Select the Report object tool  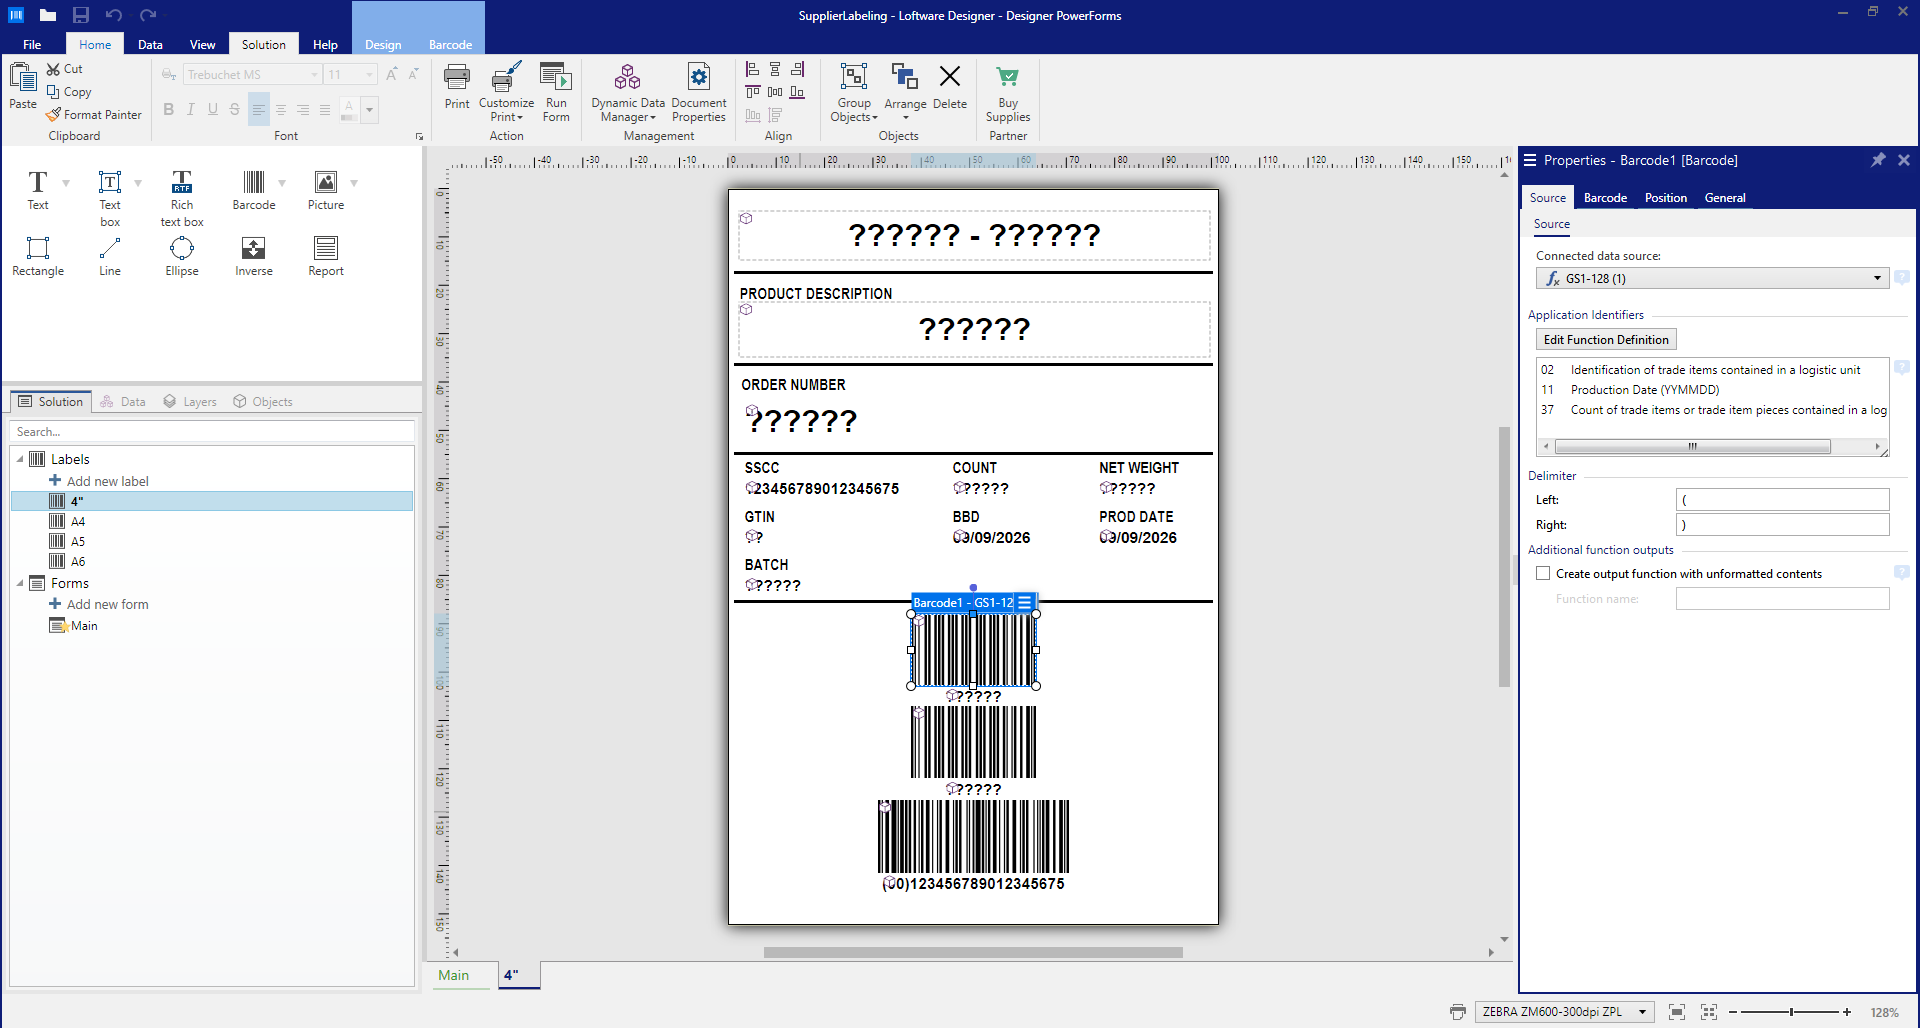point(326,257)
